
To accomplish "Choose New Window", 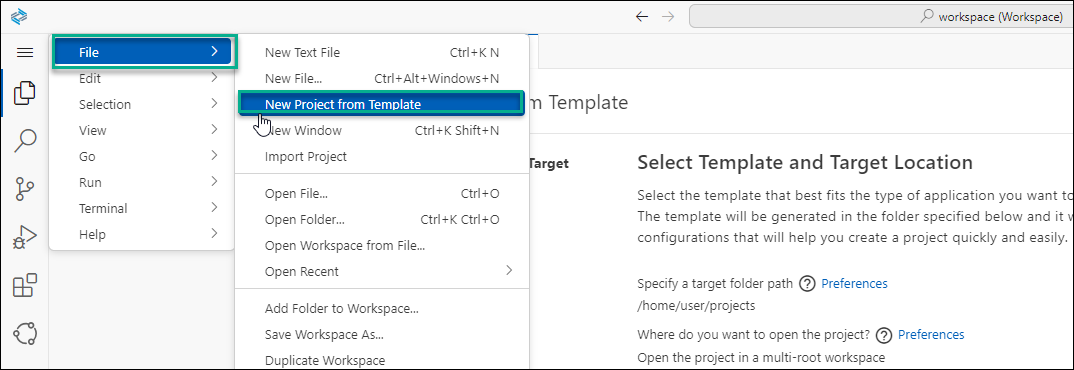I will 382,130.
